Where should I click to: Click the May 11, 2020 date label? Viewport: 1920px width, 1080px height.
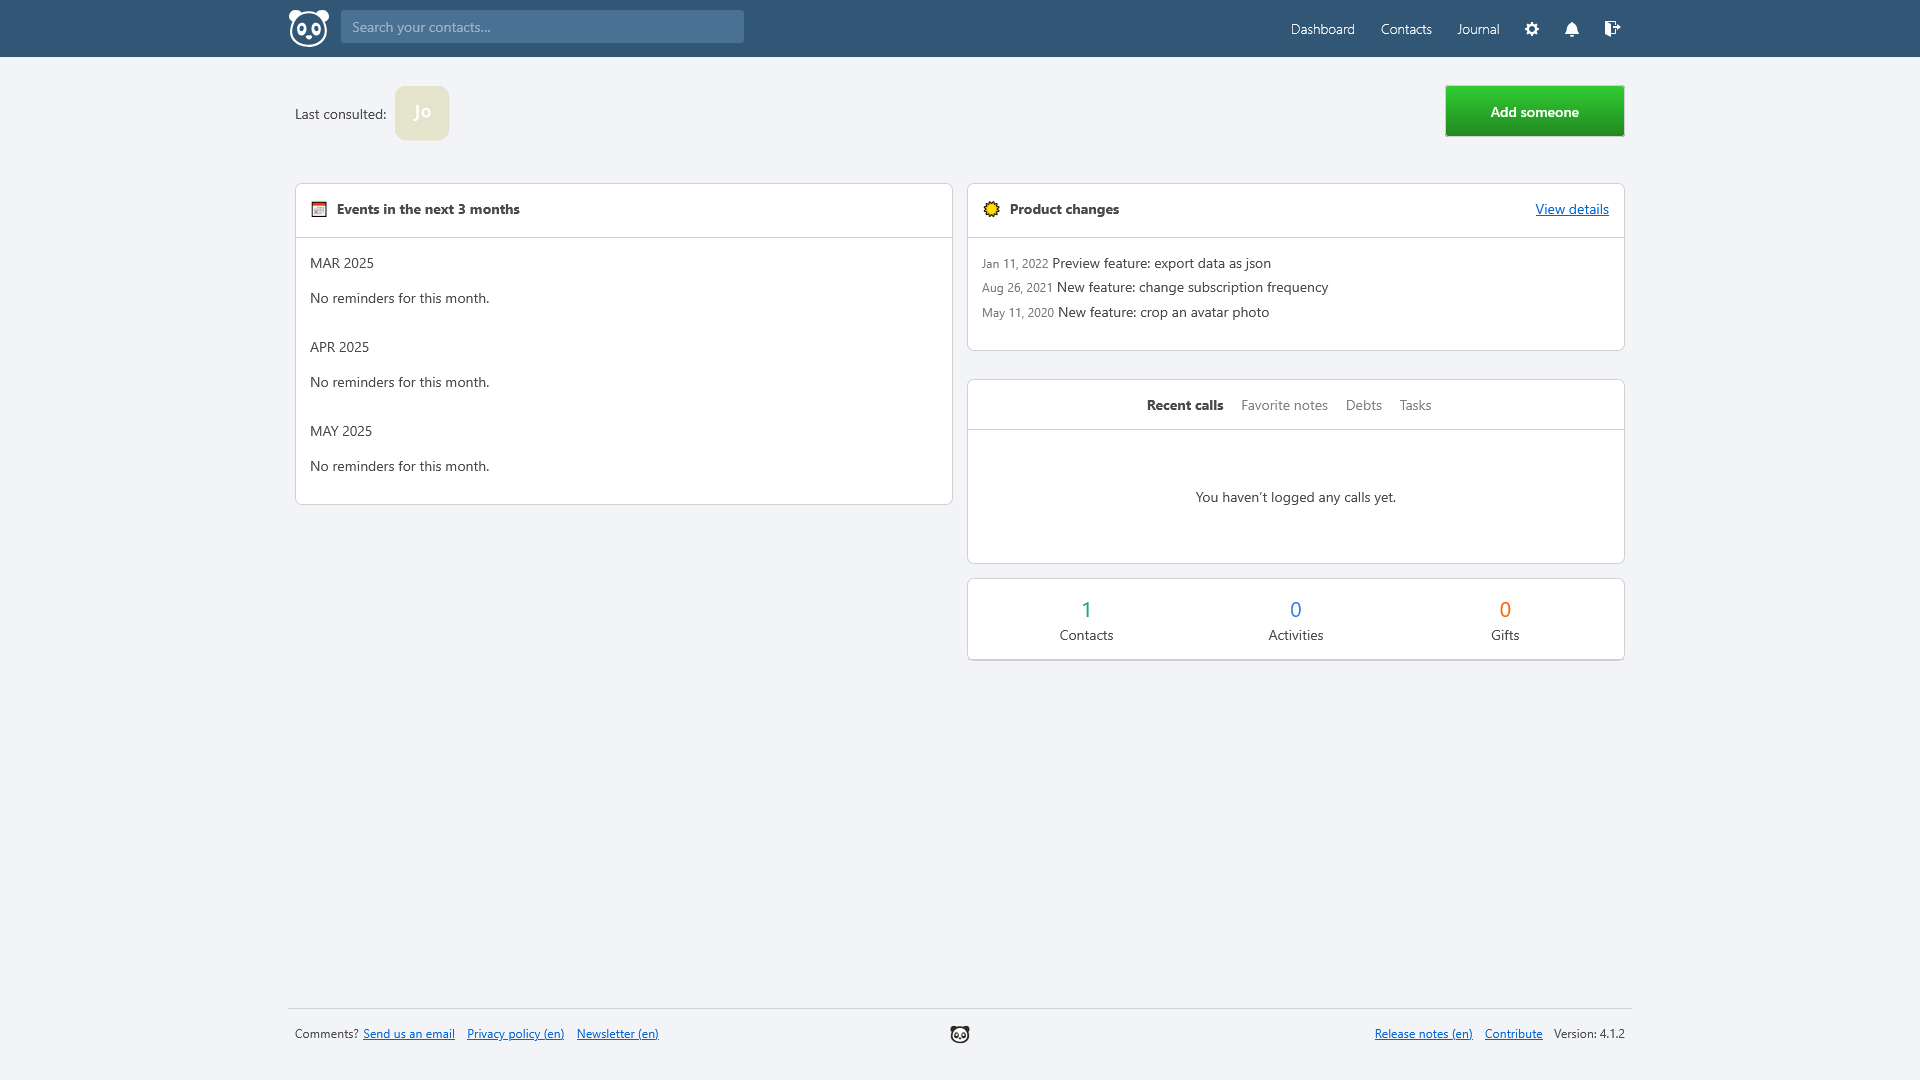tap(1018, 313)
